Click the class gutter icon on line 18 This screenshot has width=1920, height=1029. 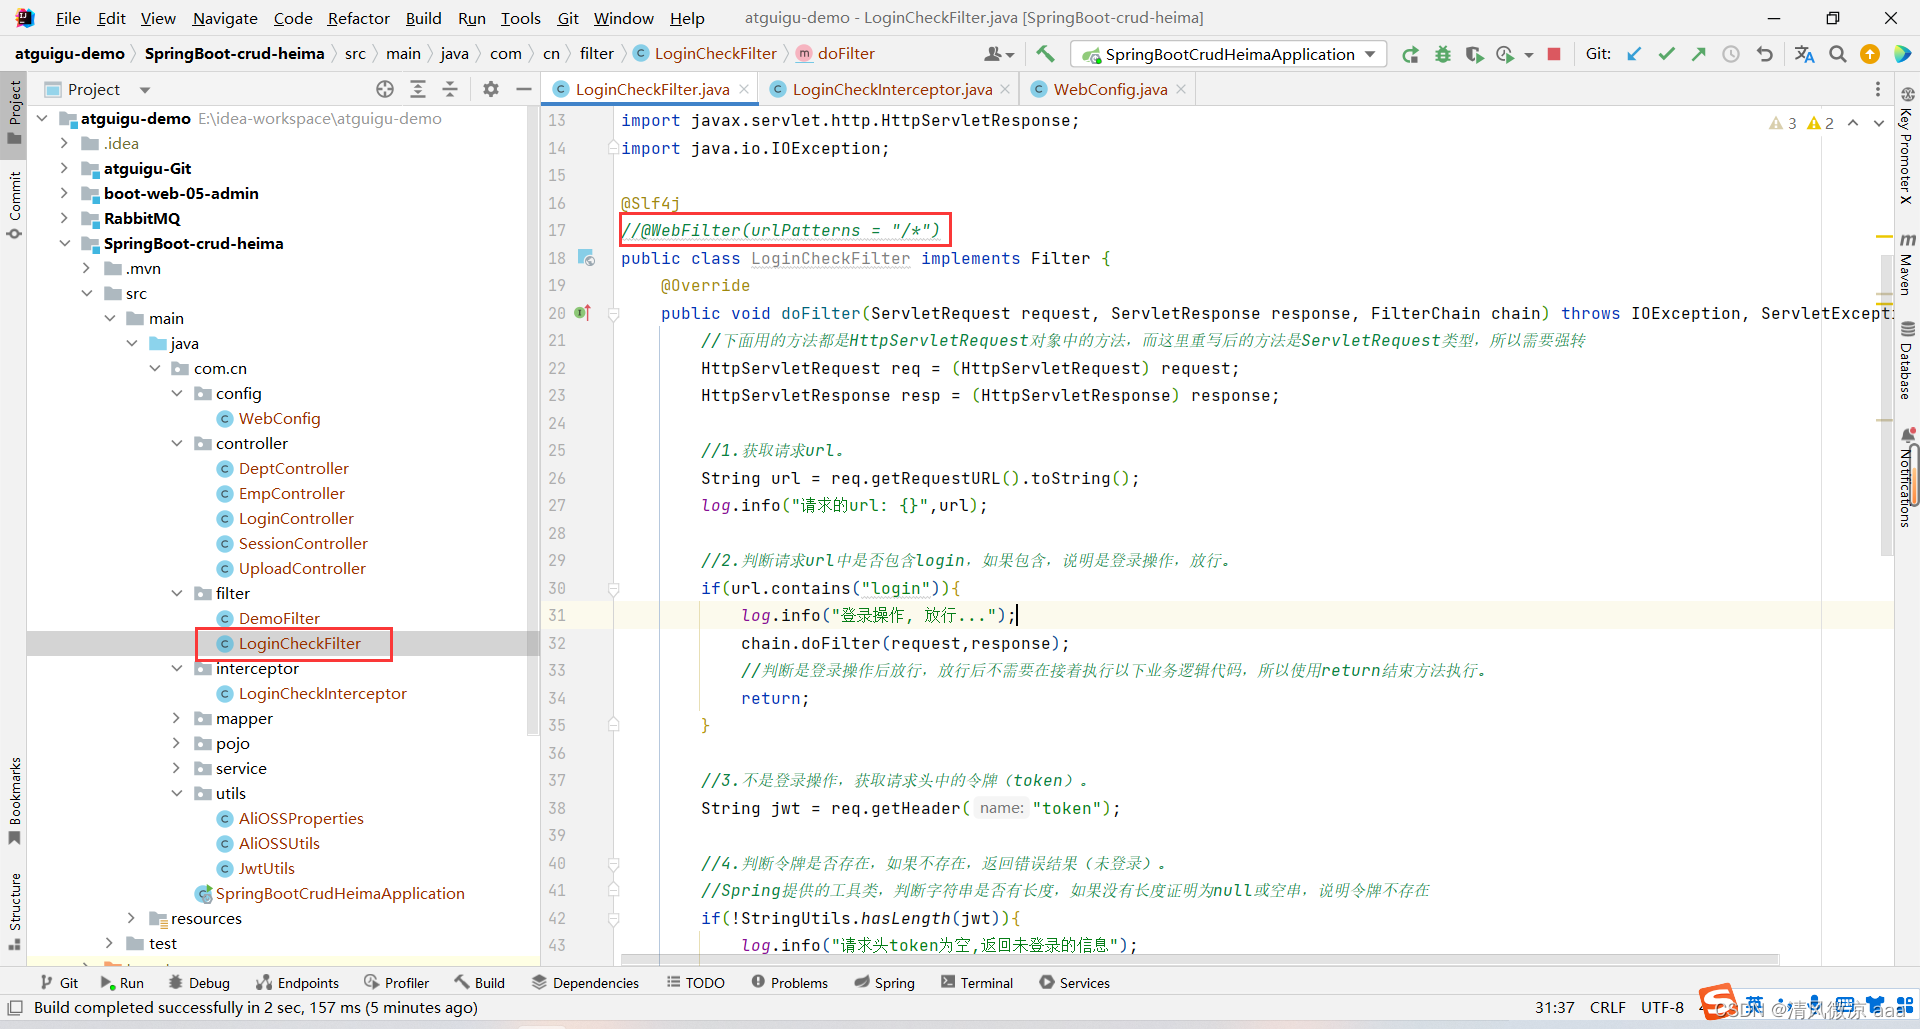tap(587, 258)
